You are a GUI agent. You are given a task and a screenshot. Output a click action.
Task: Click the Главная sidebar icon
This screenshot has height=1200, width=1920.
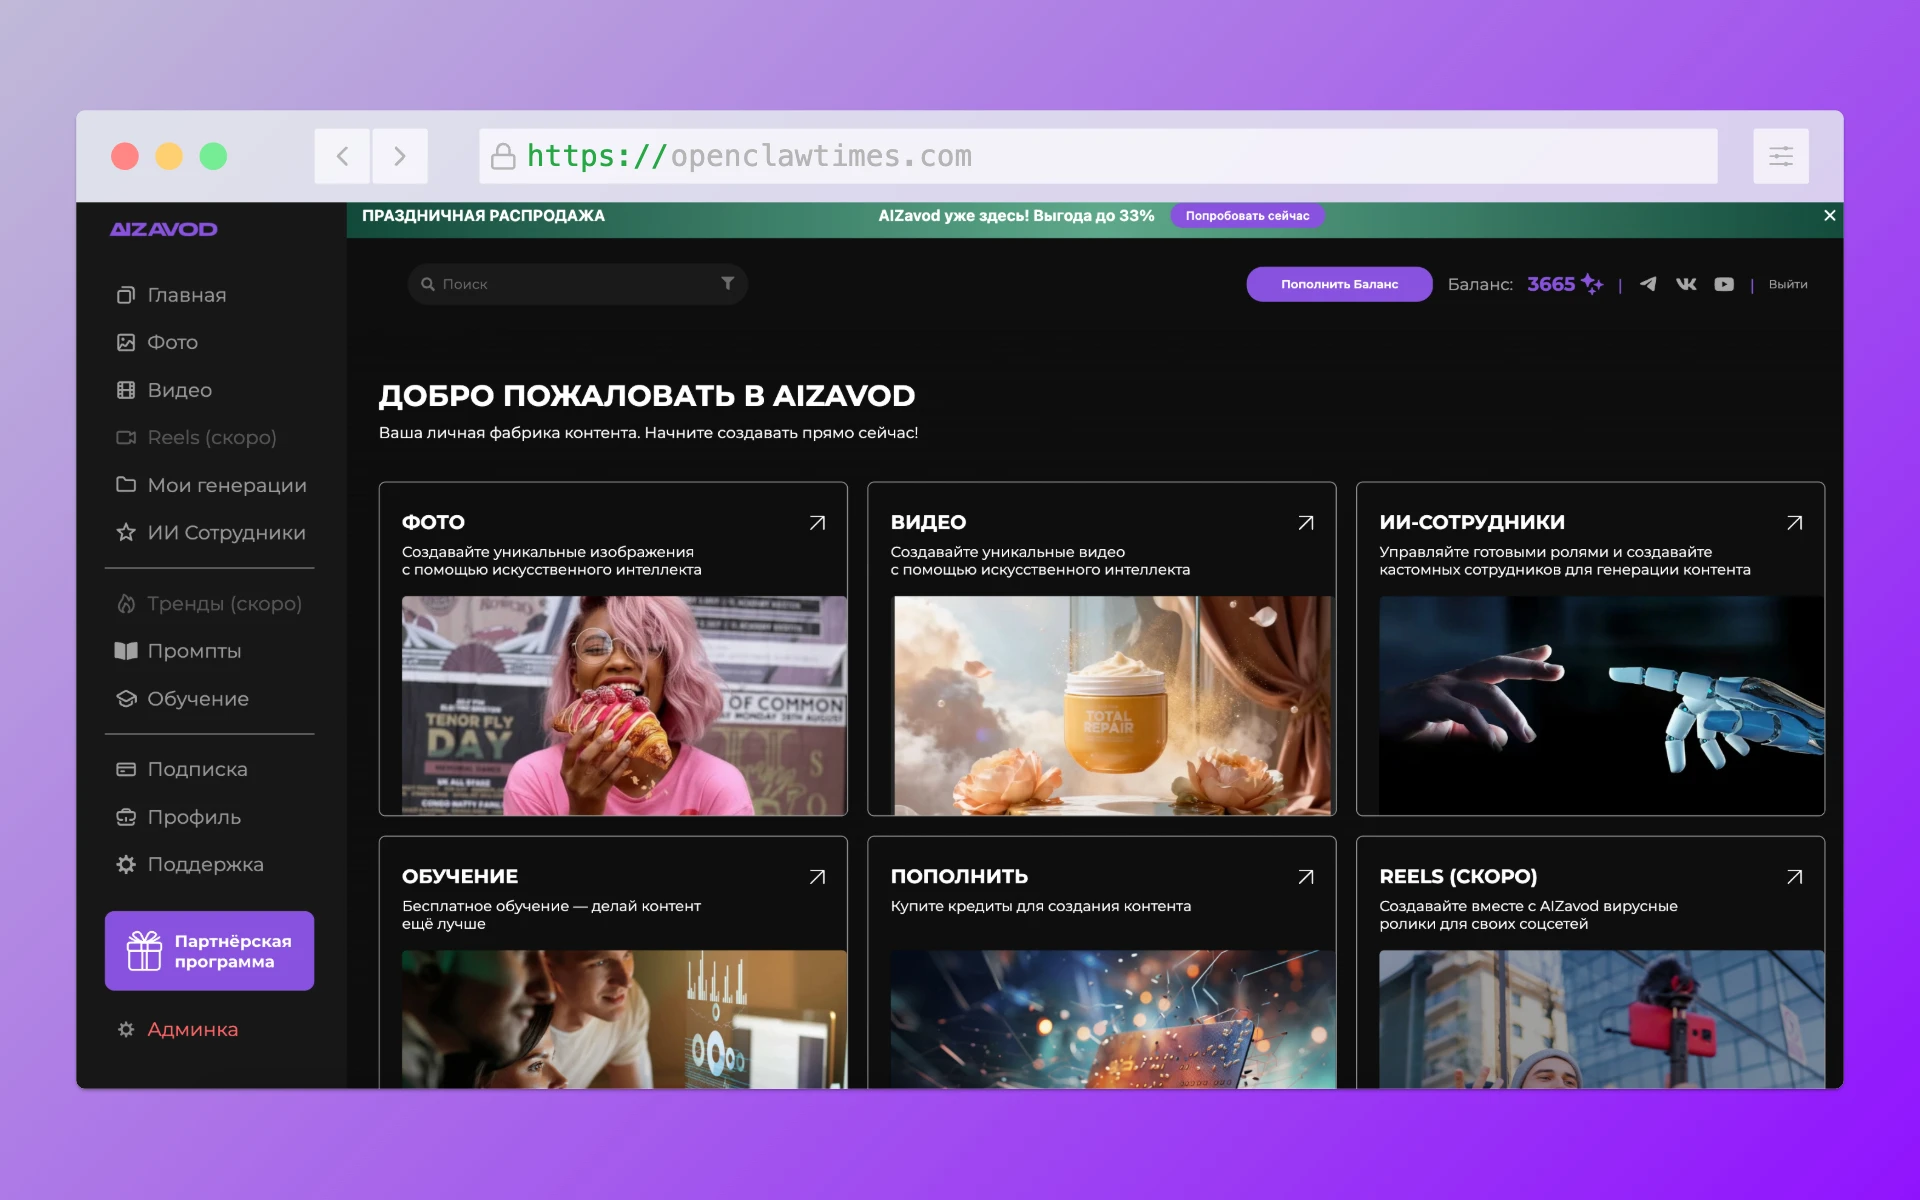[126, 295]
